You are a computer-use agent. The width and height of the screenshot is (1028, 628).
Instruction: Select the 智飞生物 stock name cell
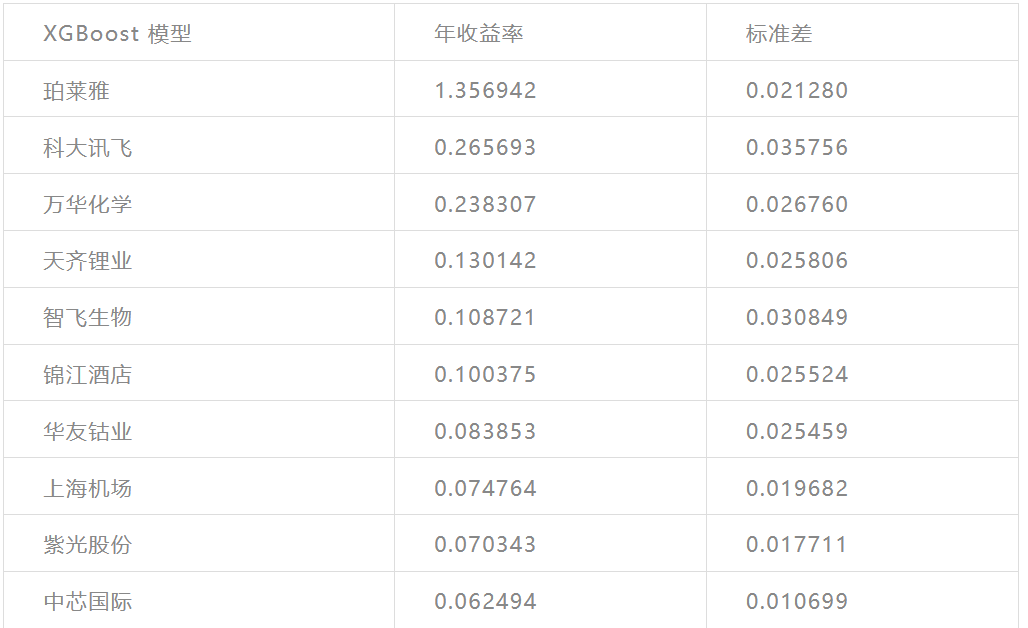(88, 318)
